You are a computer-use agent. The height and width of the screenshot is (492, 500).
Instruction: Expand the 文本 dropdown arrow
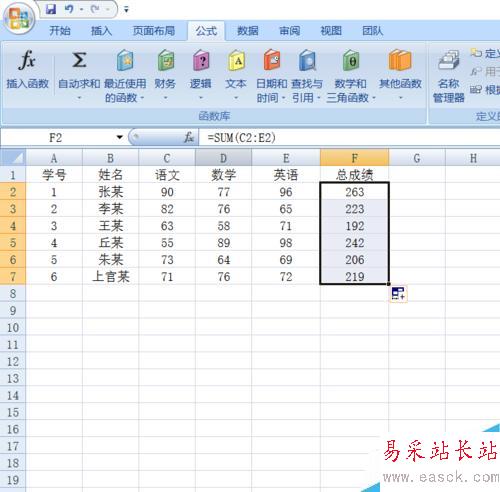tap(236, 98)
